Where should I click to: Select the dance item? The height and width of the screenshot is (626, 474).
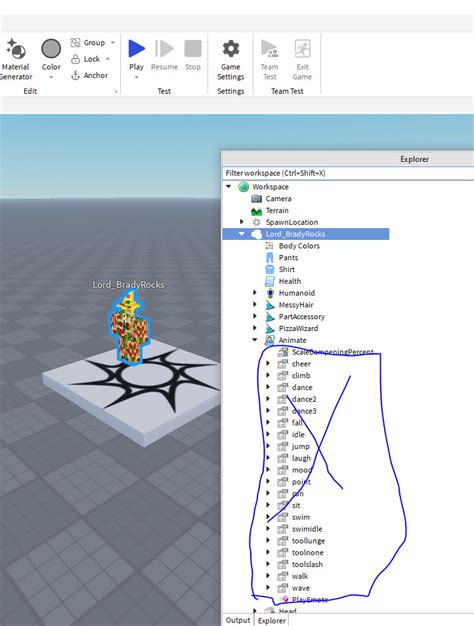[x=302, y=387]
